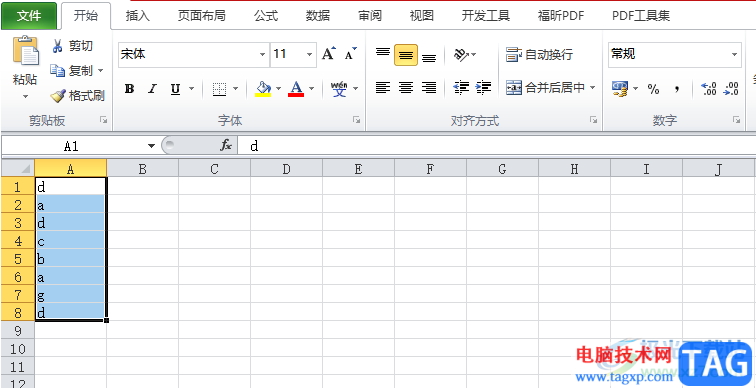756x388 pixels.
Task: Click the Copy icon
Action: [x=57, y=71]
